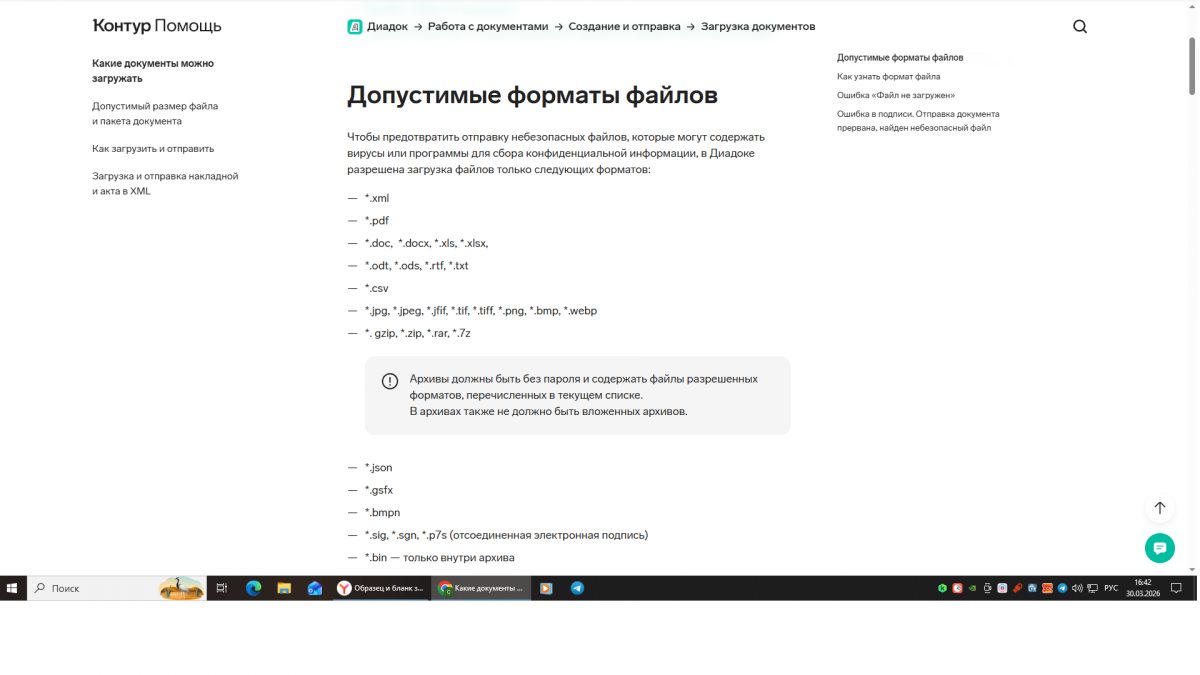Go to «Создание и отправка» breadcrumb
1200x675 pixels.
click(624, 27)
